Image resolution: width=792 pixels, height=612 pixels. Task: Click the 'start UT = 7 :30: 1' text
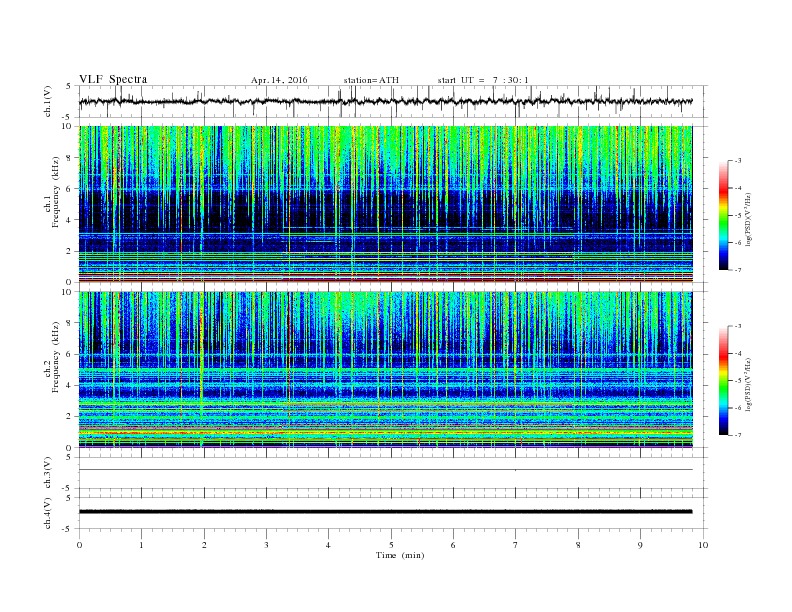482,80
